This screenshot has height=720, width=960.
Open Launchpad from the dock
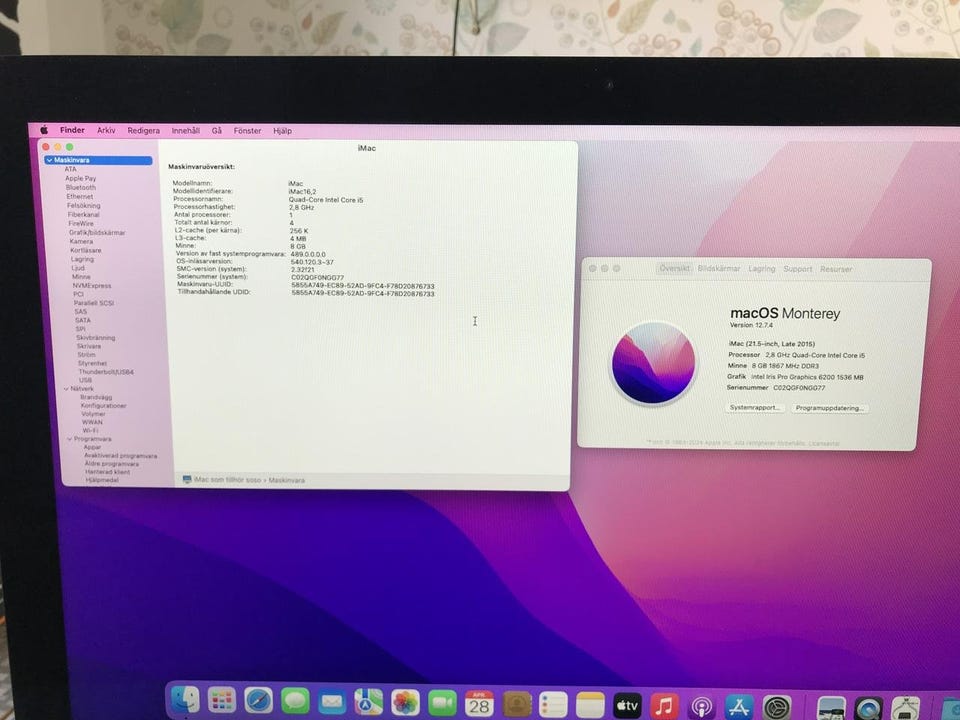tap(221, 701)
